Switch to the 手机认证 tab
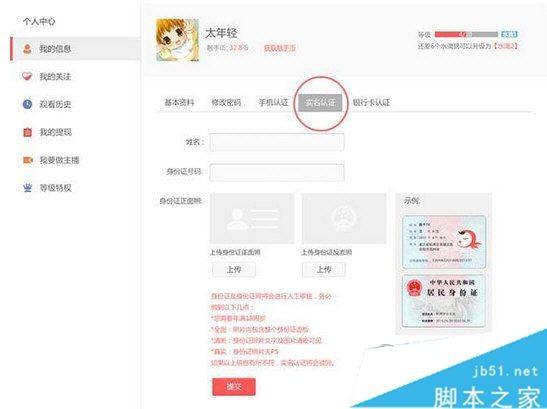The image size is (547, 409). point(273,102)
